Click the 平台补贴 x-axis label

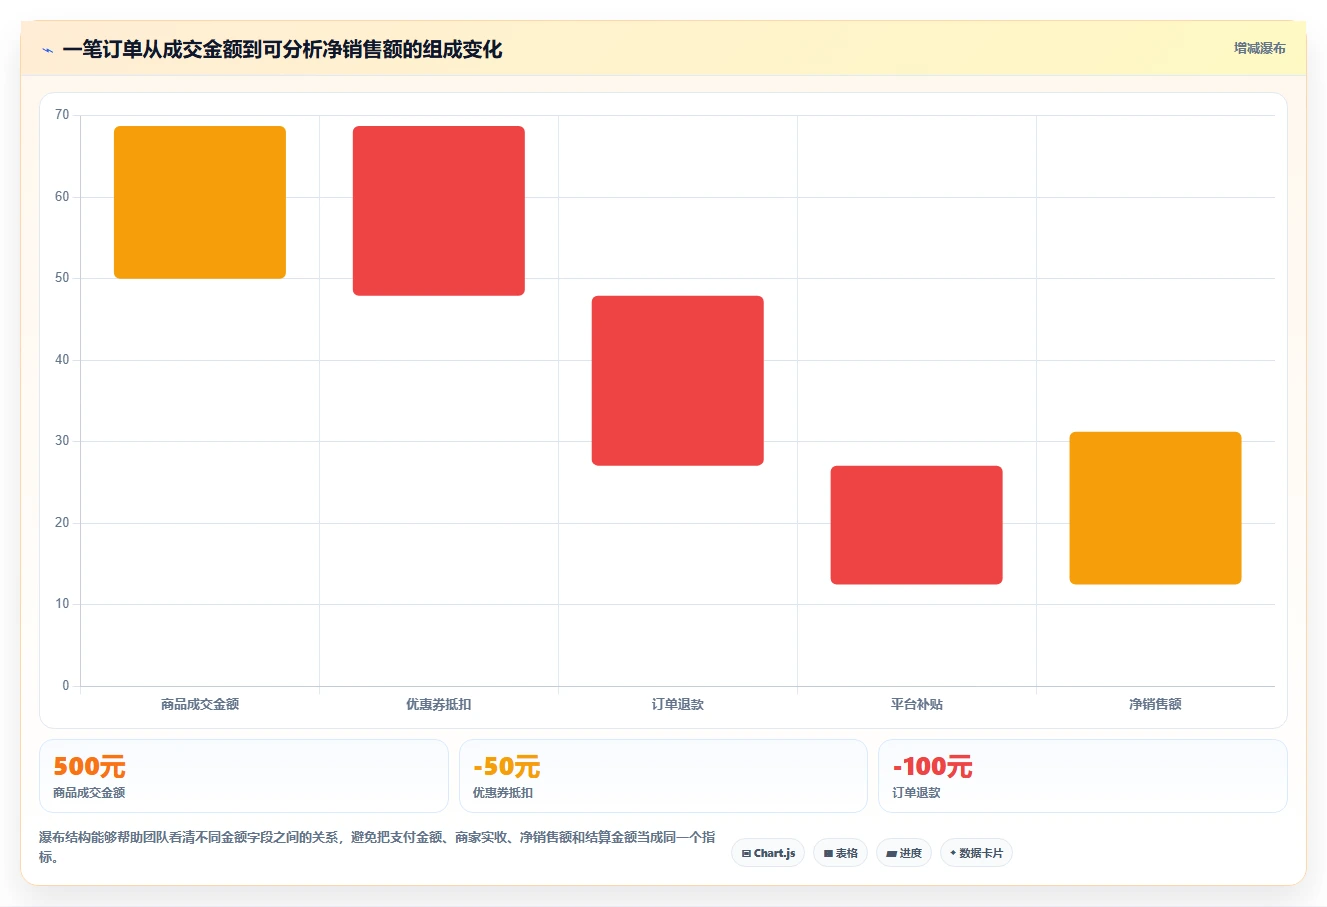point(917,704)
